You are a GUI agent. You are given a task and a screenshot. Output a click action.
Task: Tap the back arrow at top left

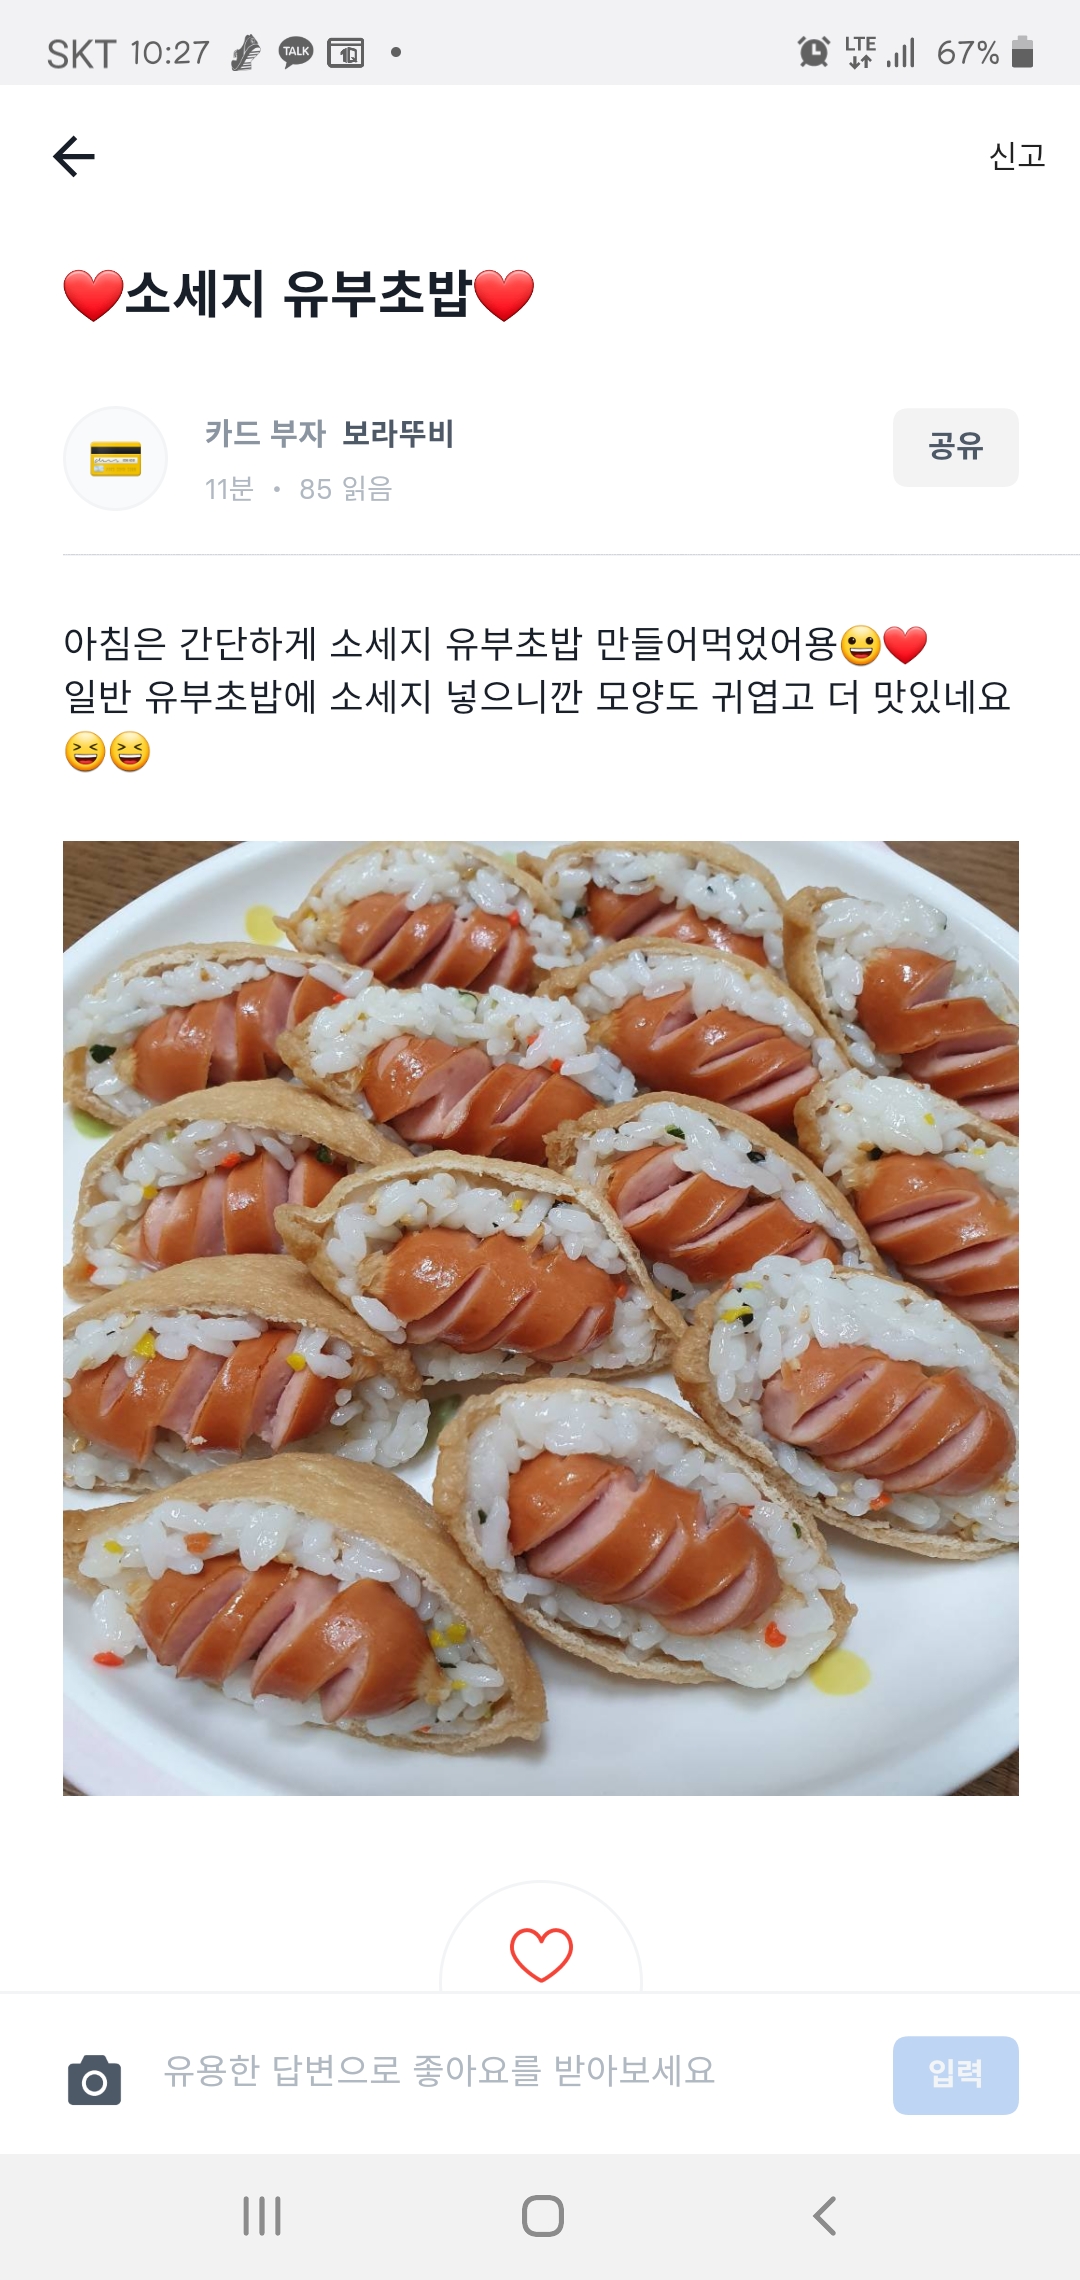[74, 156]
